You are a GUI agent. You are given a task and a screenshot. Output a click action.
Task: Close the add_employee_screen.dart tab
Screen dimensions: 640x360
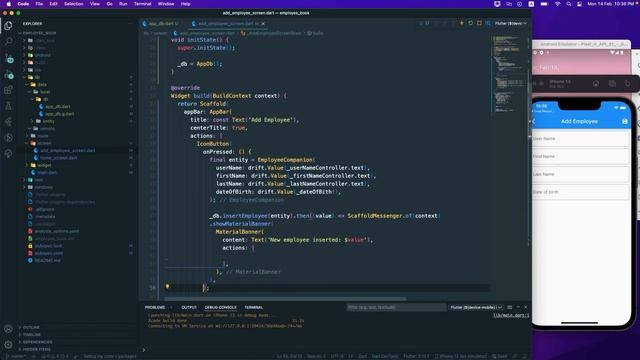click(x=263, y=24)
